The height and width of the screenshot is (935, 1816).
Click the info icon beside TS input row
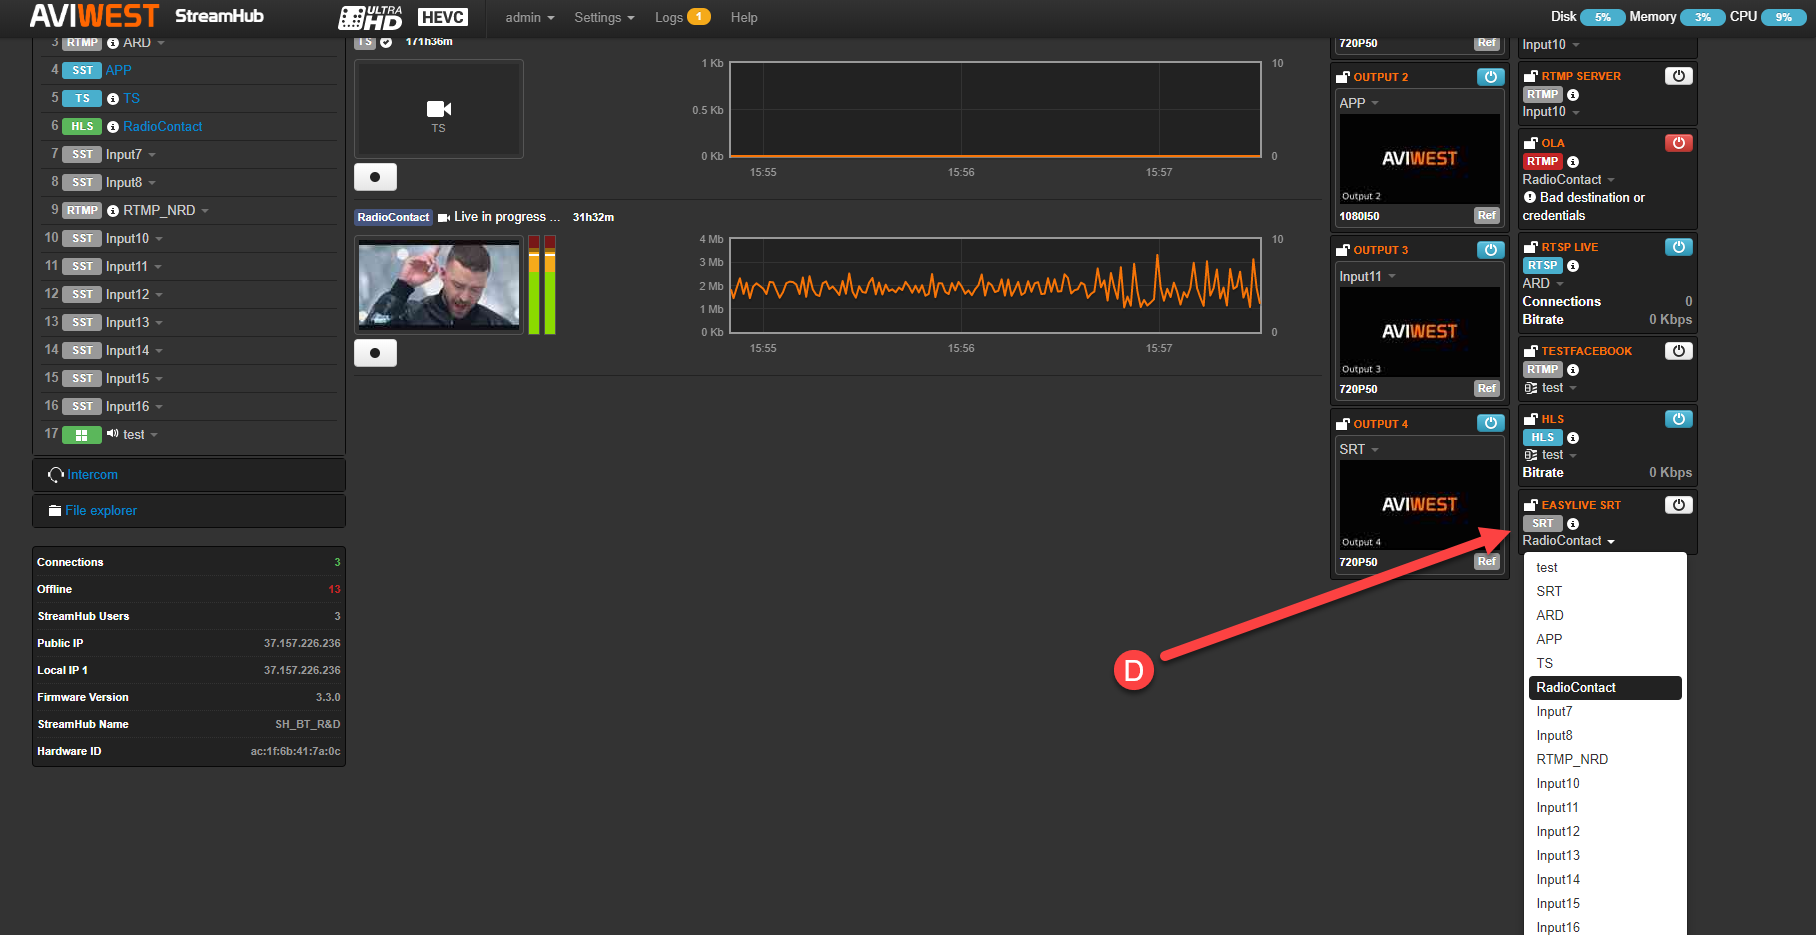point(113,99)
